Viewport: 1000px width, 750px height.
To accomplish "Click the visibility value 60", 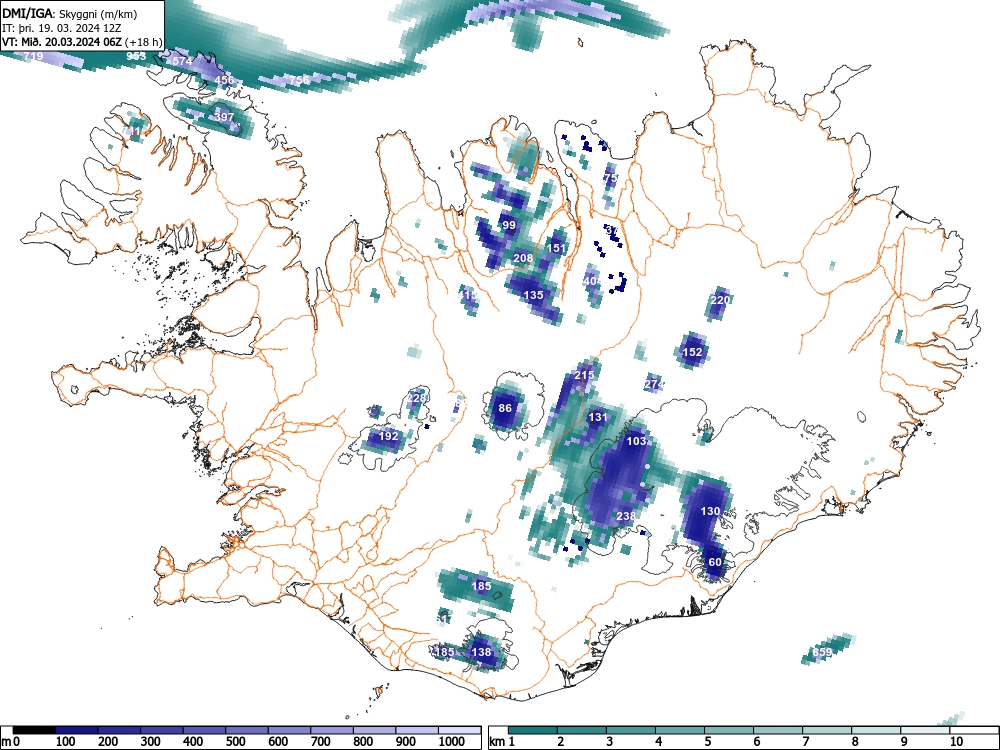I will [x=715, y=562].
